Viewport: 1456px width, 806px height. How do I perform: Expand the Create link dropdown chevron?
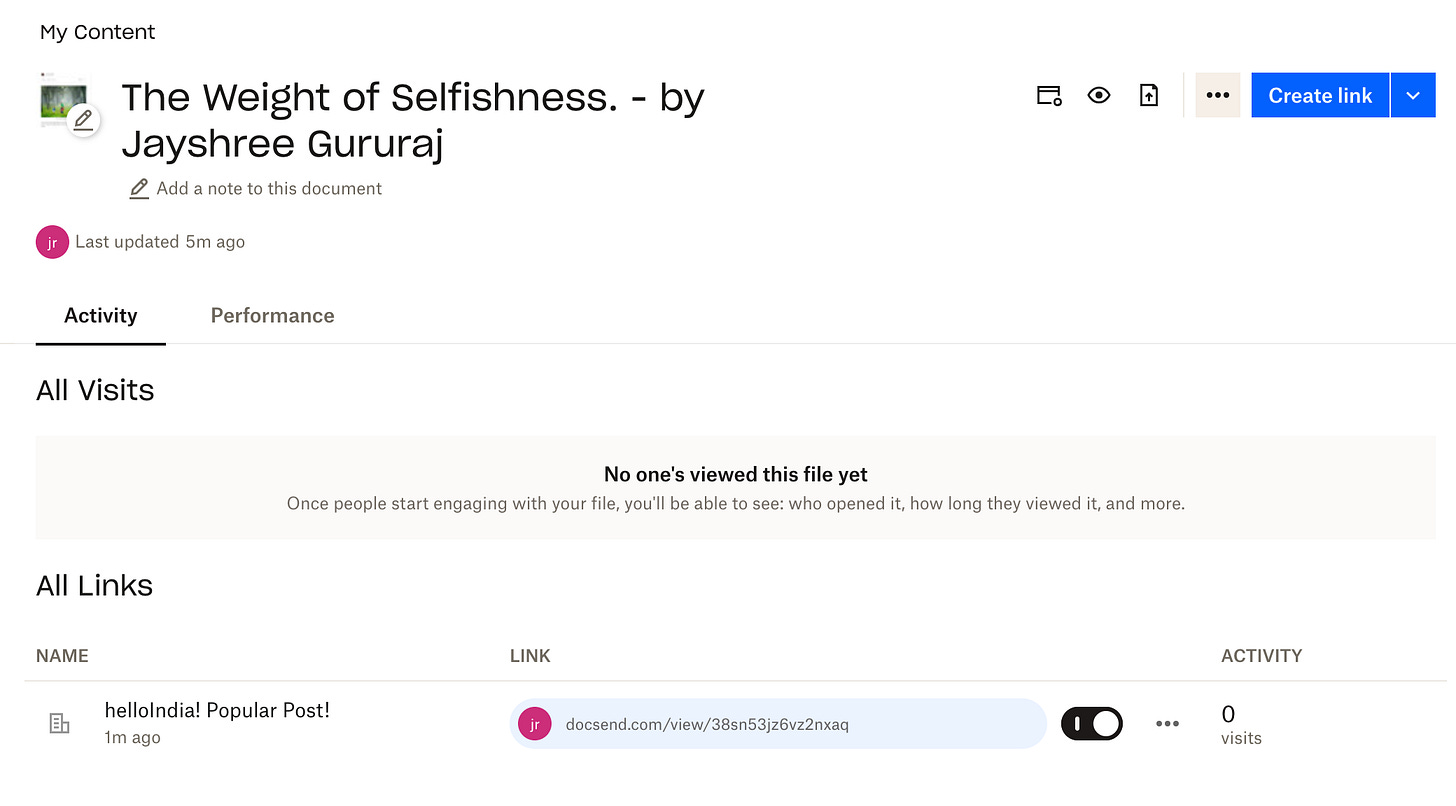[1412, 94]
